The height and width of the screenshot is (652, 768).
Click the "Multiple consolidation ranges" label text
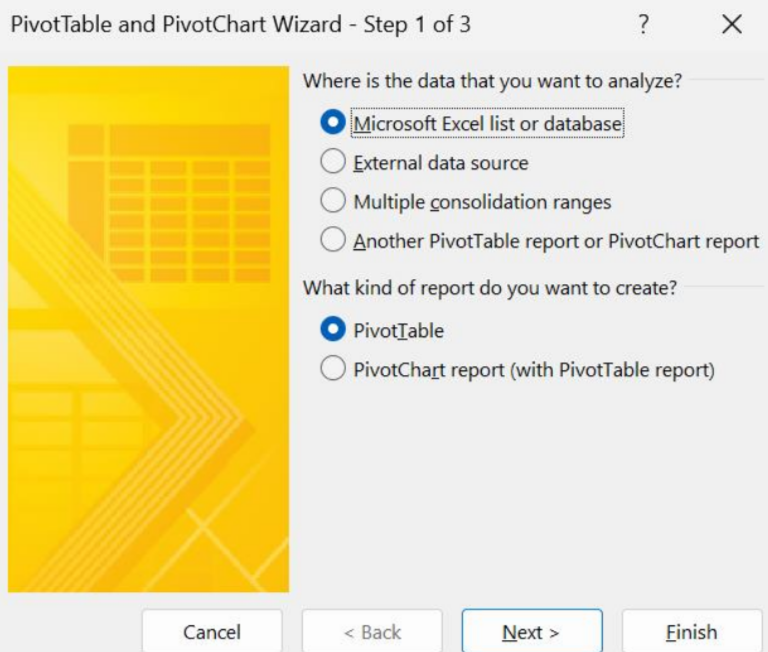click(x=482, y=202)
